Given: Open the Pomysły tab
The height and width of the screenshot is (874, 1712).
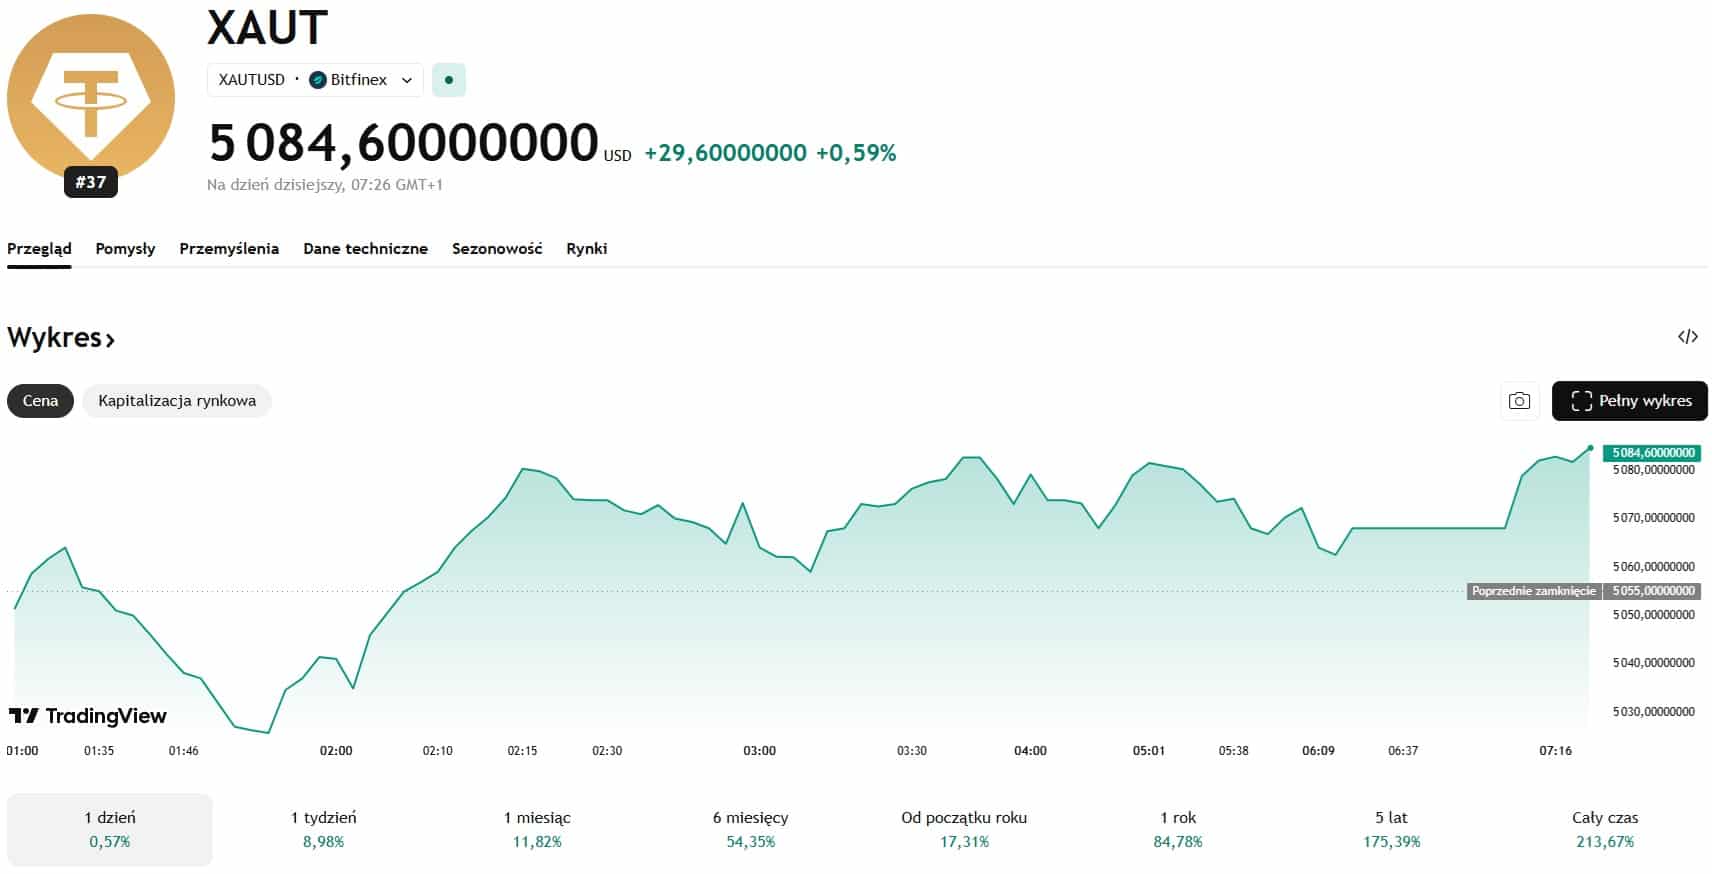Looking at the screenshot, I should click(125, 249).
